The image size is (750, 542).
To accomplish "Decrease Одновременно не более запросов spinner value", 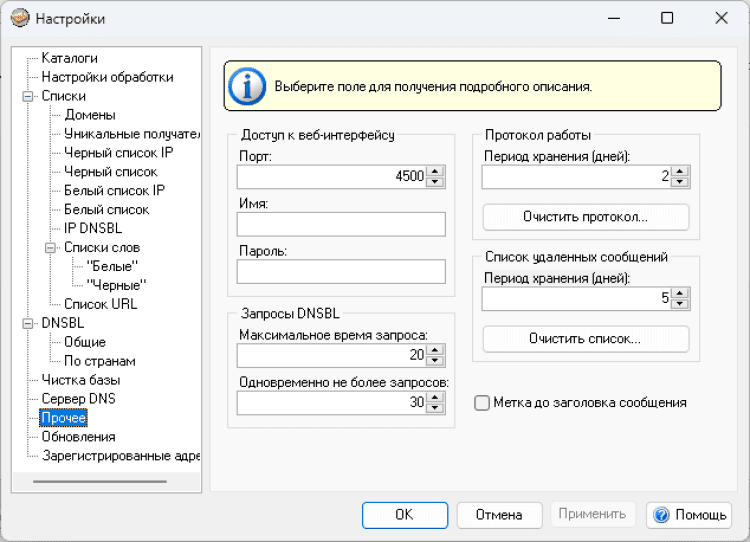I will 434,407.
